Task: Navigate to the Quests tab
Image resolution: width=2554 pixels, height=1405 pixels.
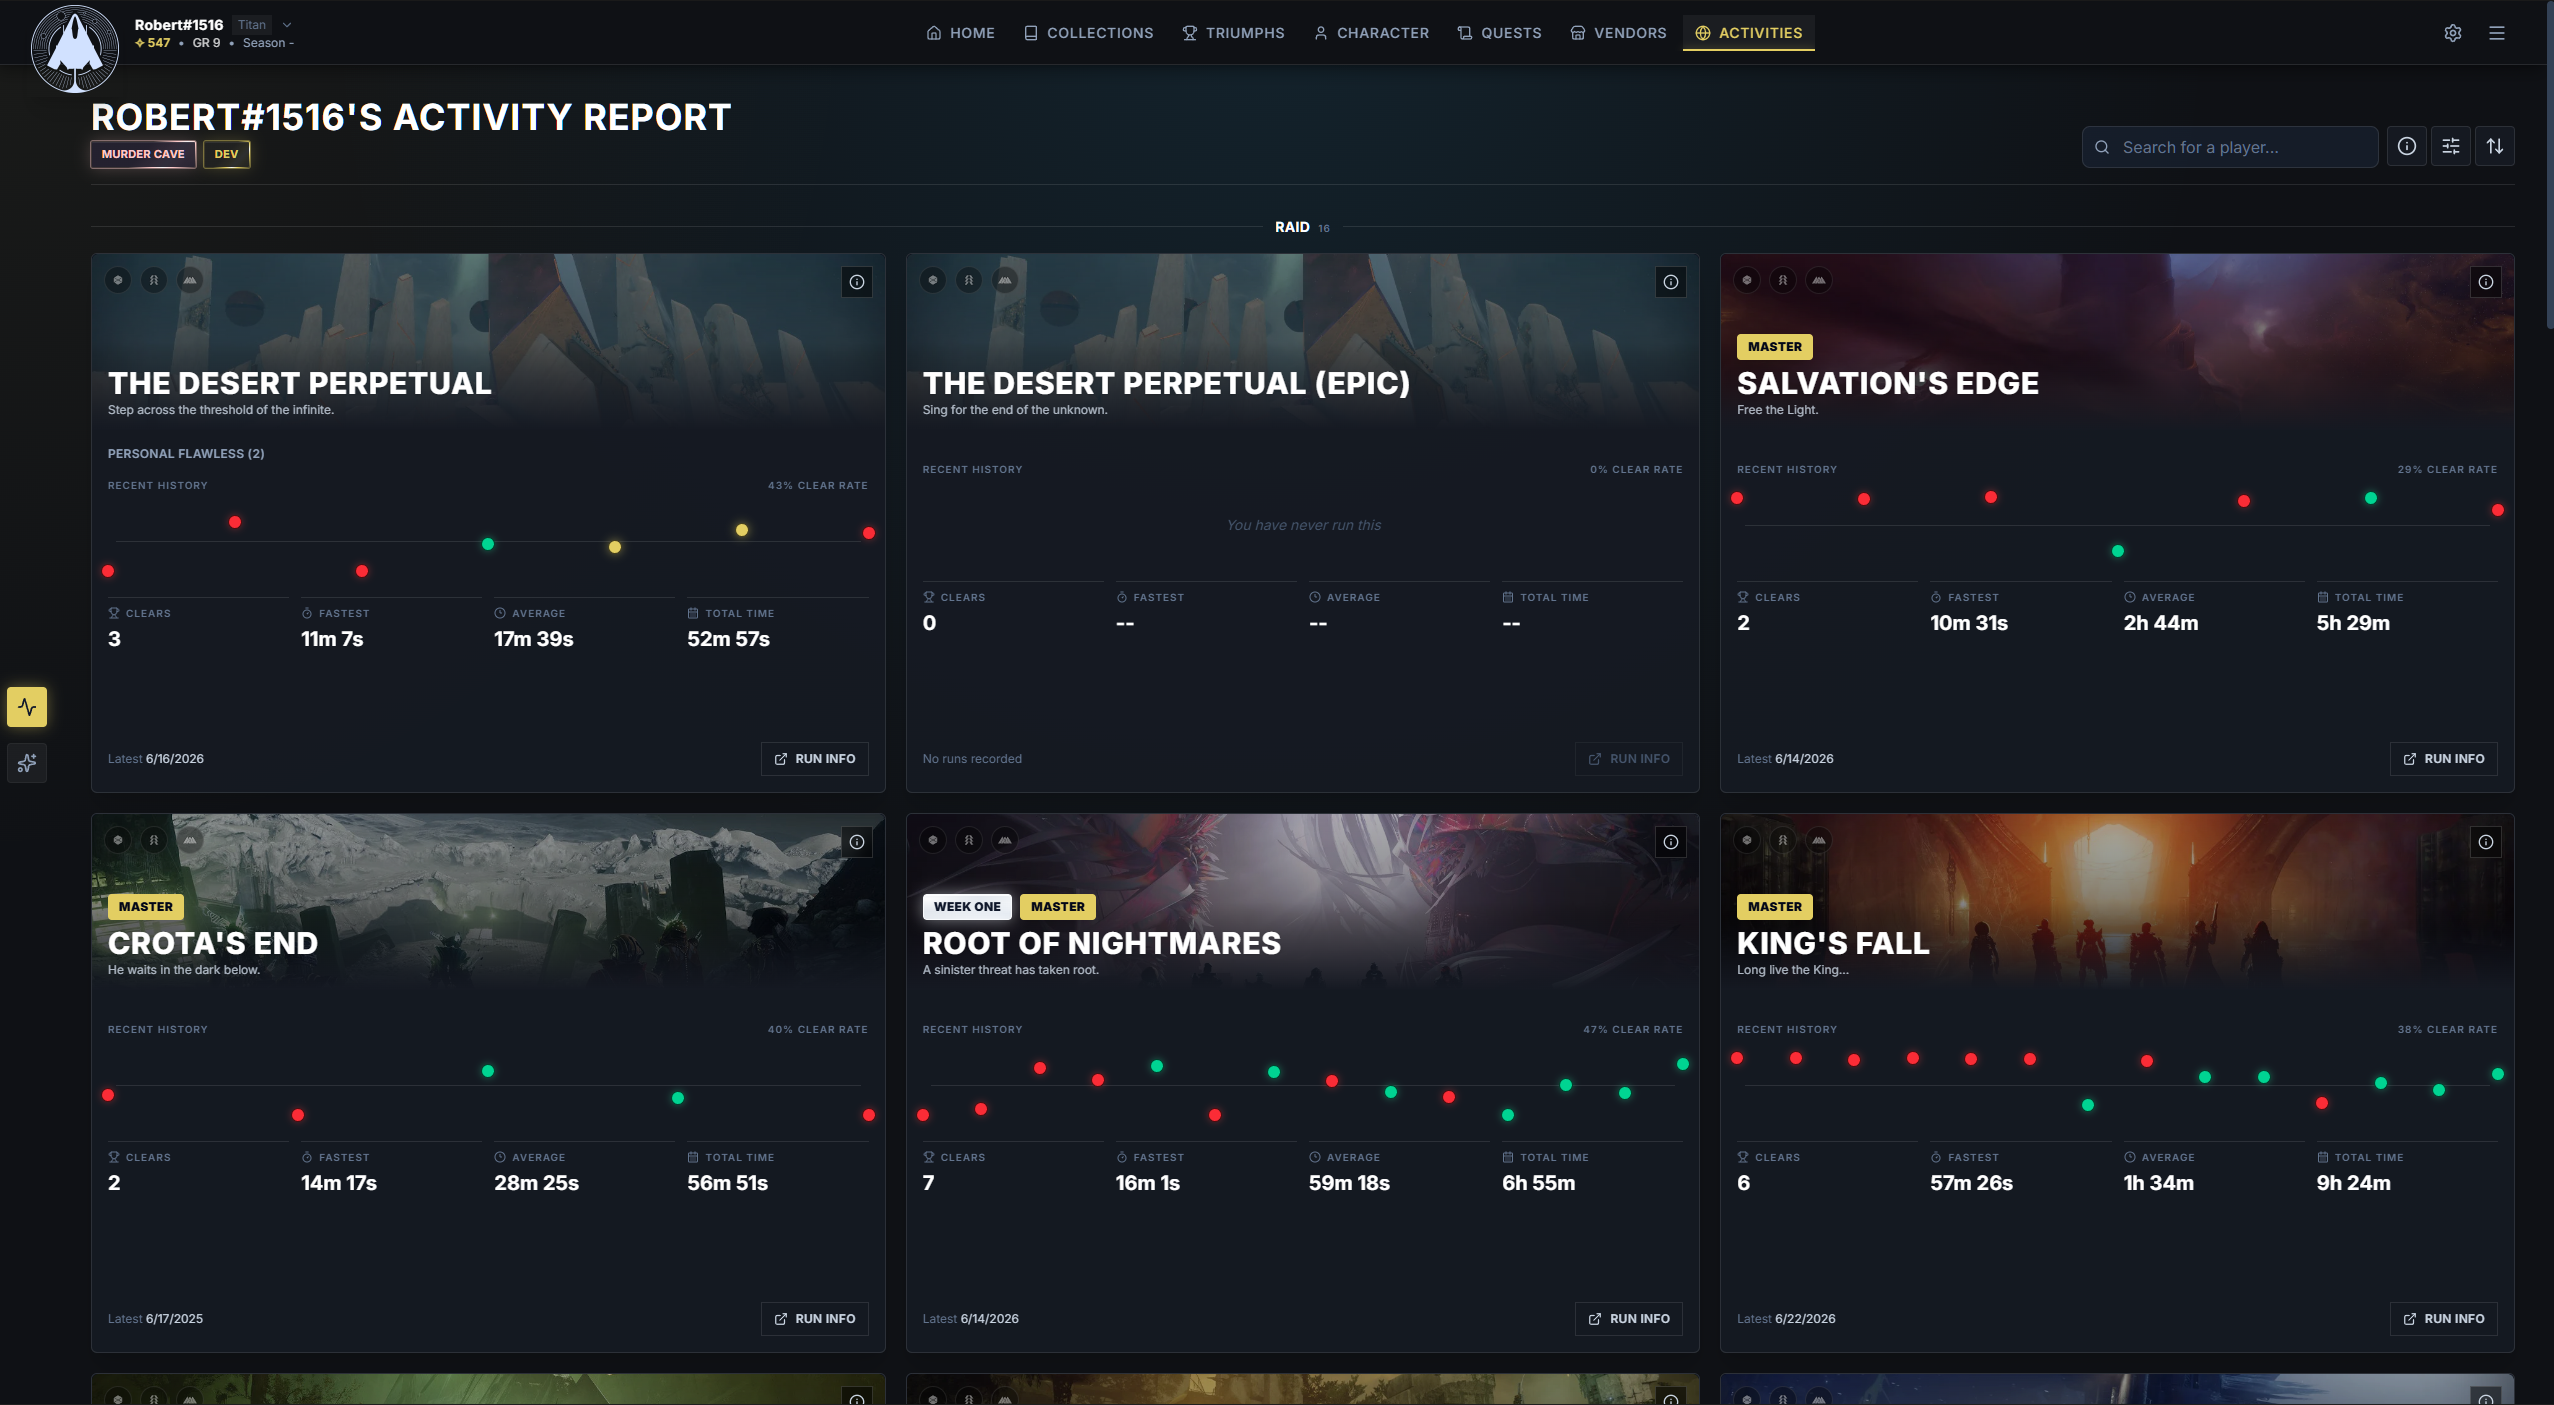Action: pyautogui.click(x=1499, y=33)
